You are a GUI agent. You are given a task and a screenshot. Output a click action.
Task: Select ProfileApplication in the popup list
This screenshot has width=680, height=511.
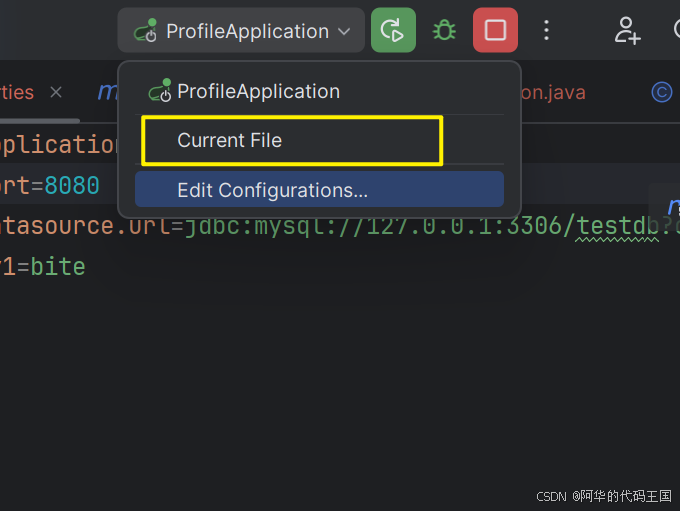(x=258, y=91)
